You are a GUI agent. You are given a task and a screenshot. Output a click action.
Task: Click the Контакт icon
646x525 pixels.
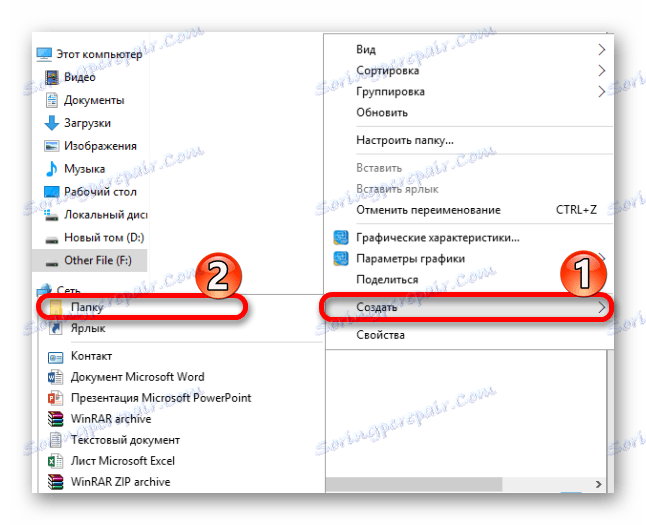(x=55, y=357)
